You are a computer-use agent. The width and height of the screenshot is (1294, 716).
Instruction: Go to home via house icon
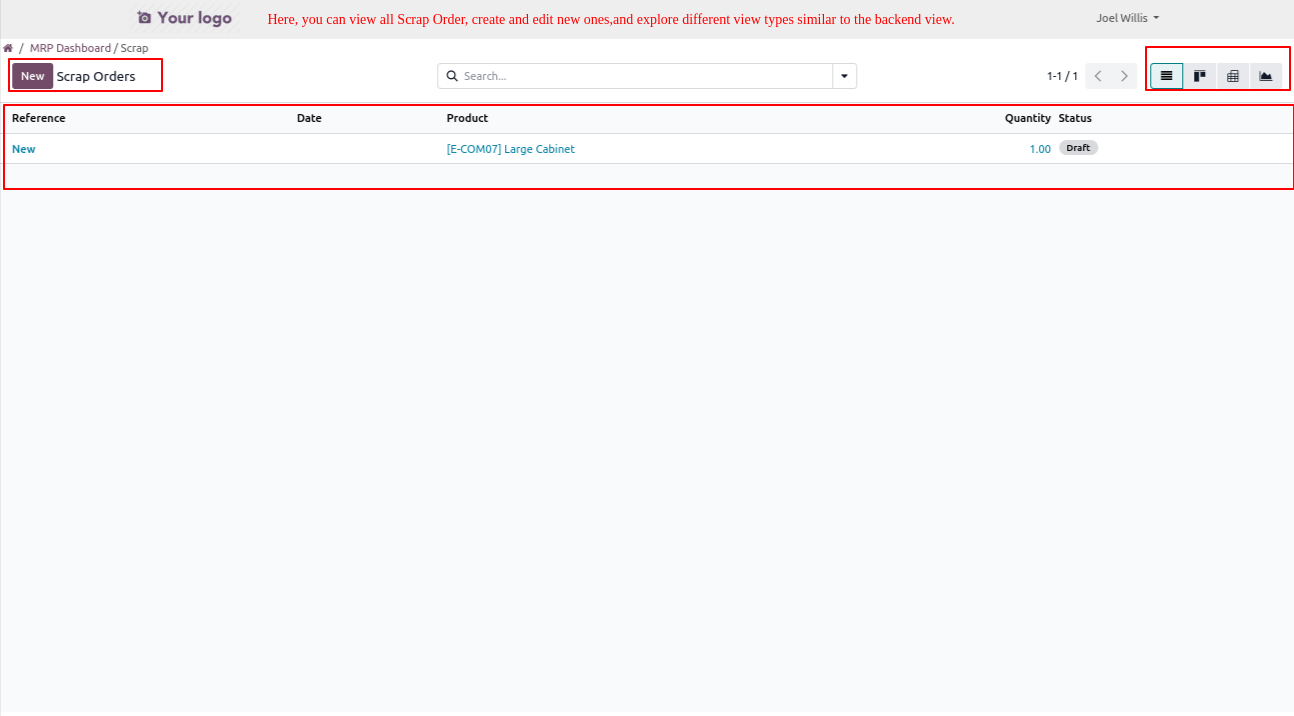coord(8,48)
